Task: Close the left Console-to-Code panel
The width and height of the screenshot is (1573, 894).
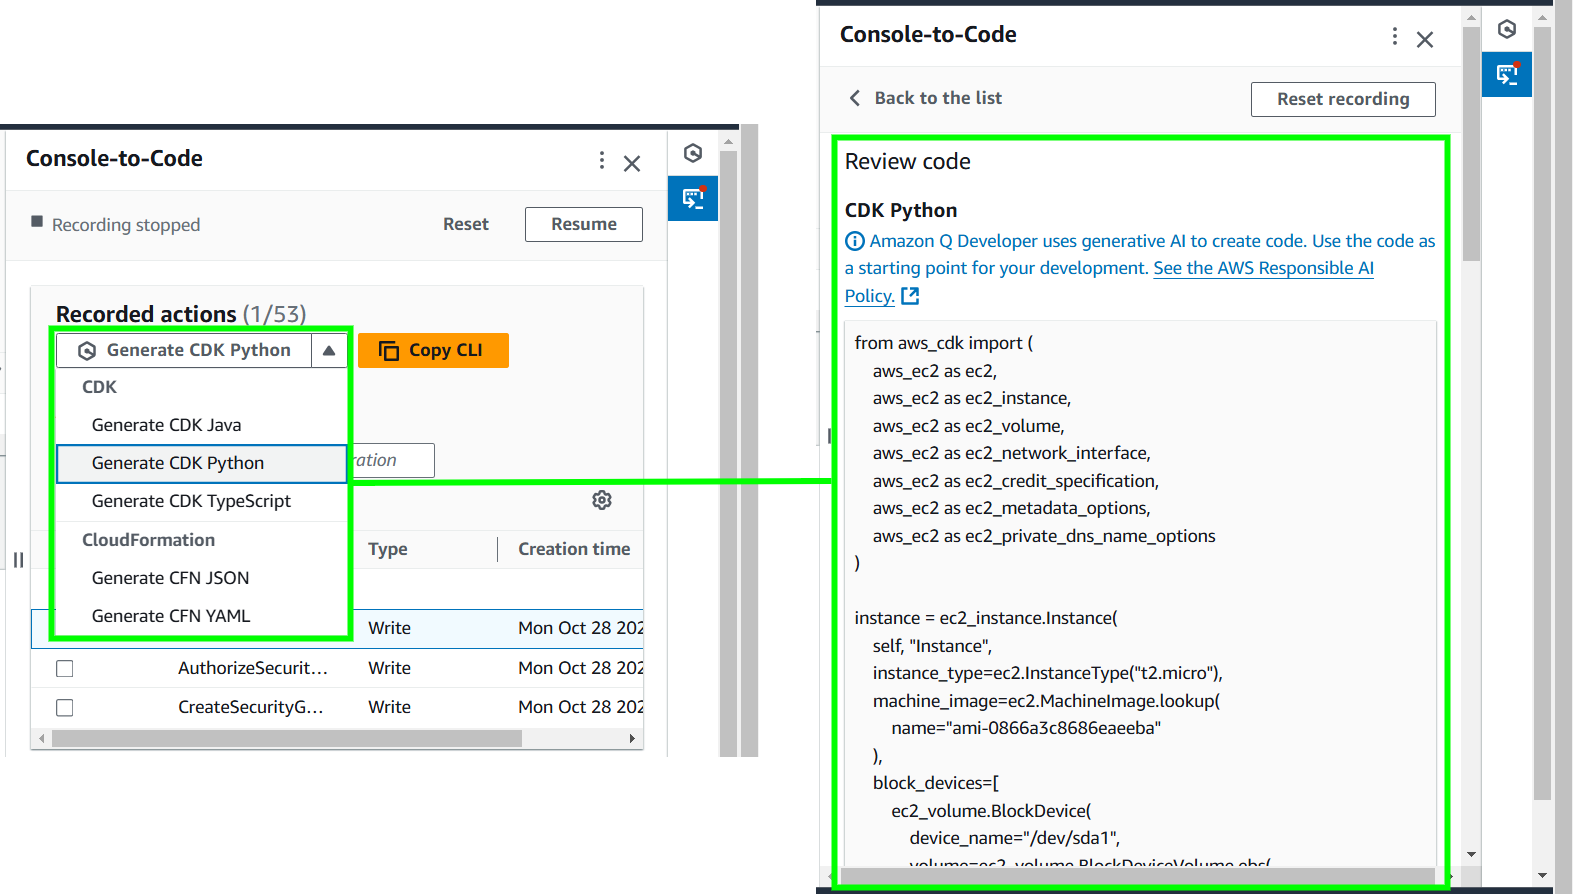Action: (632, 163)
